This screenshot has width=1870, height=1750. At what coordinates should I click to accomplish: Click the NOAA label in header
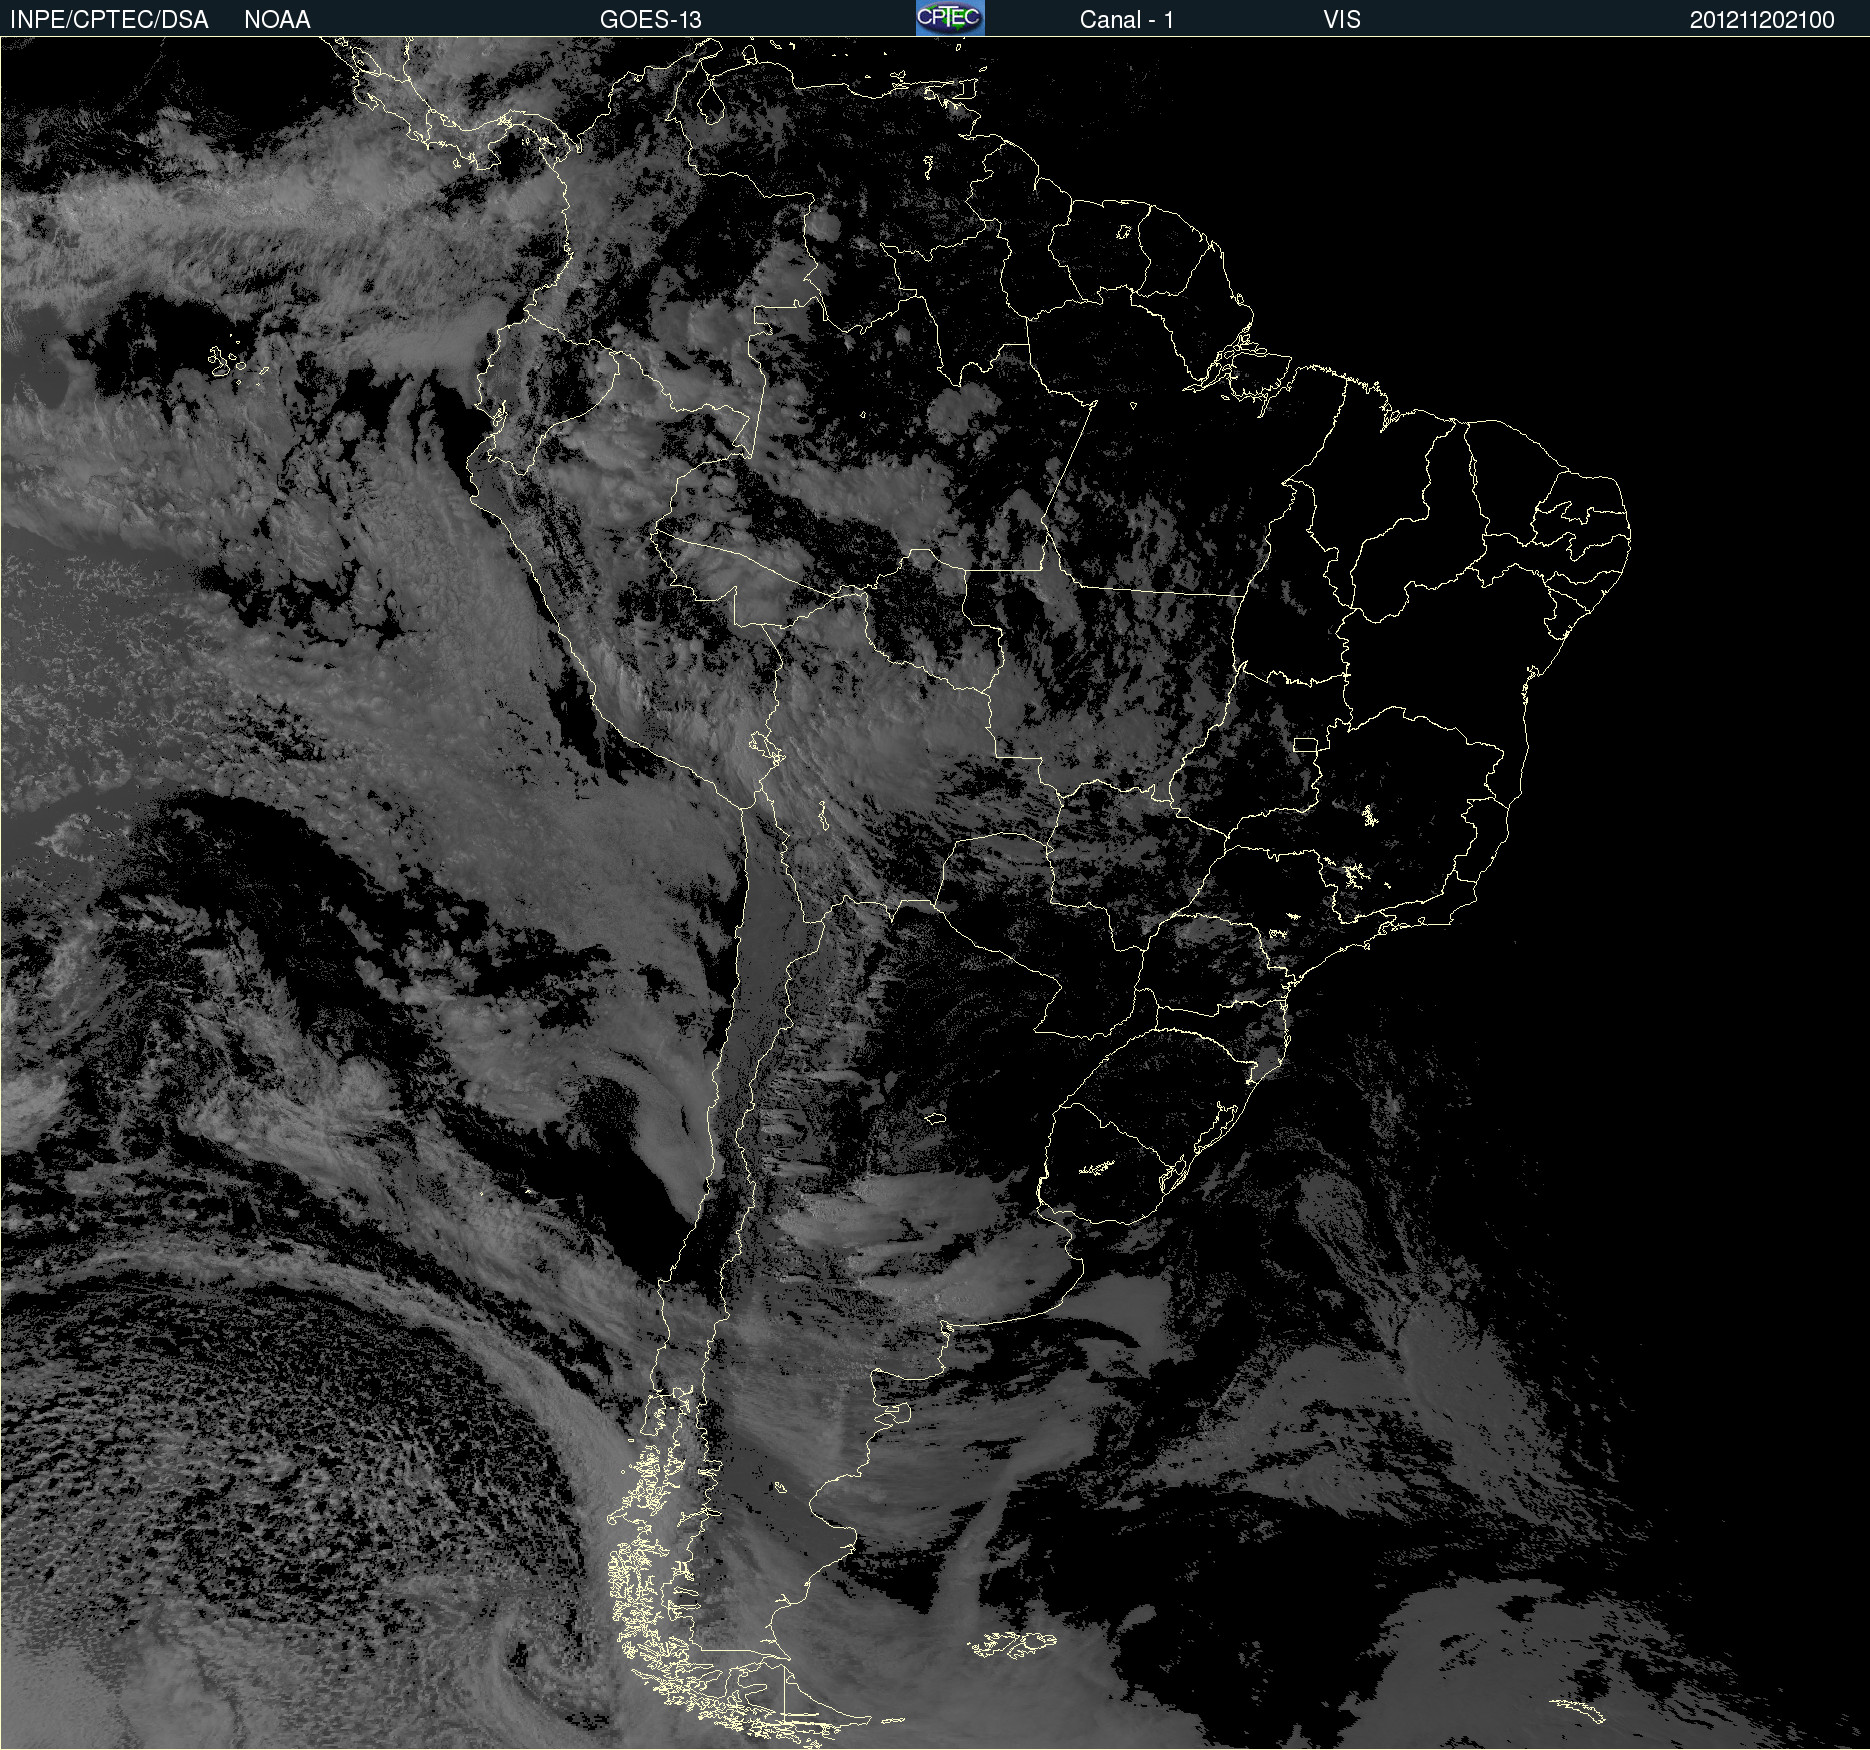(277, 20)
